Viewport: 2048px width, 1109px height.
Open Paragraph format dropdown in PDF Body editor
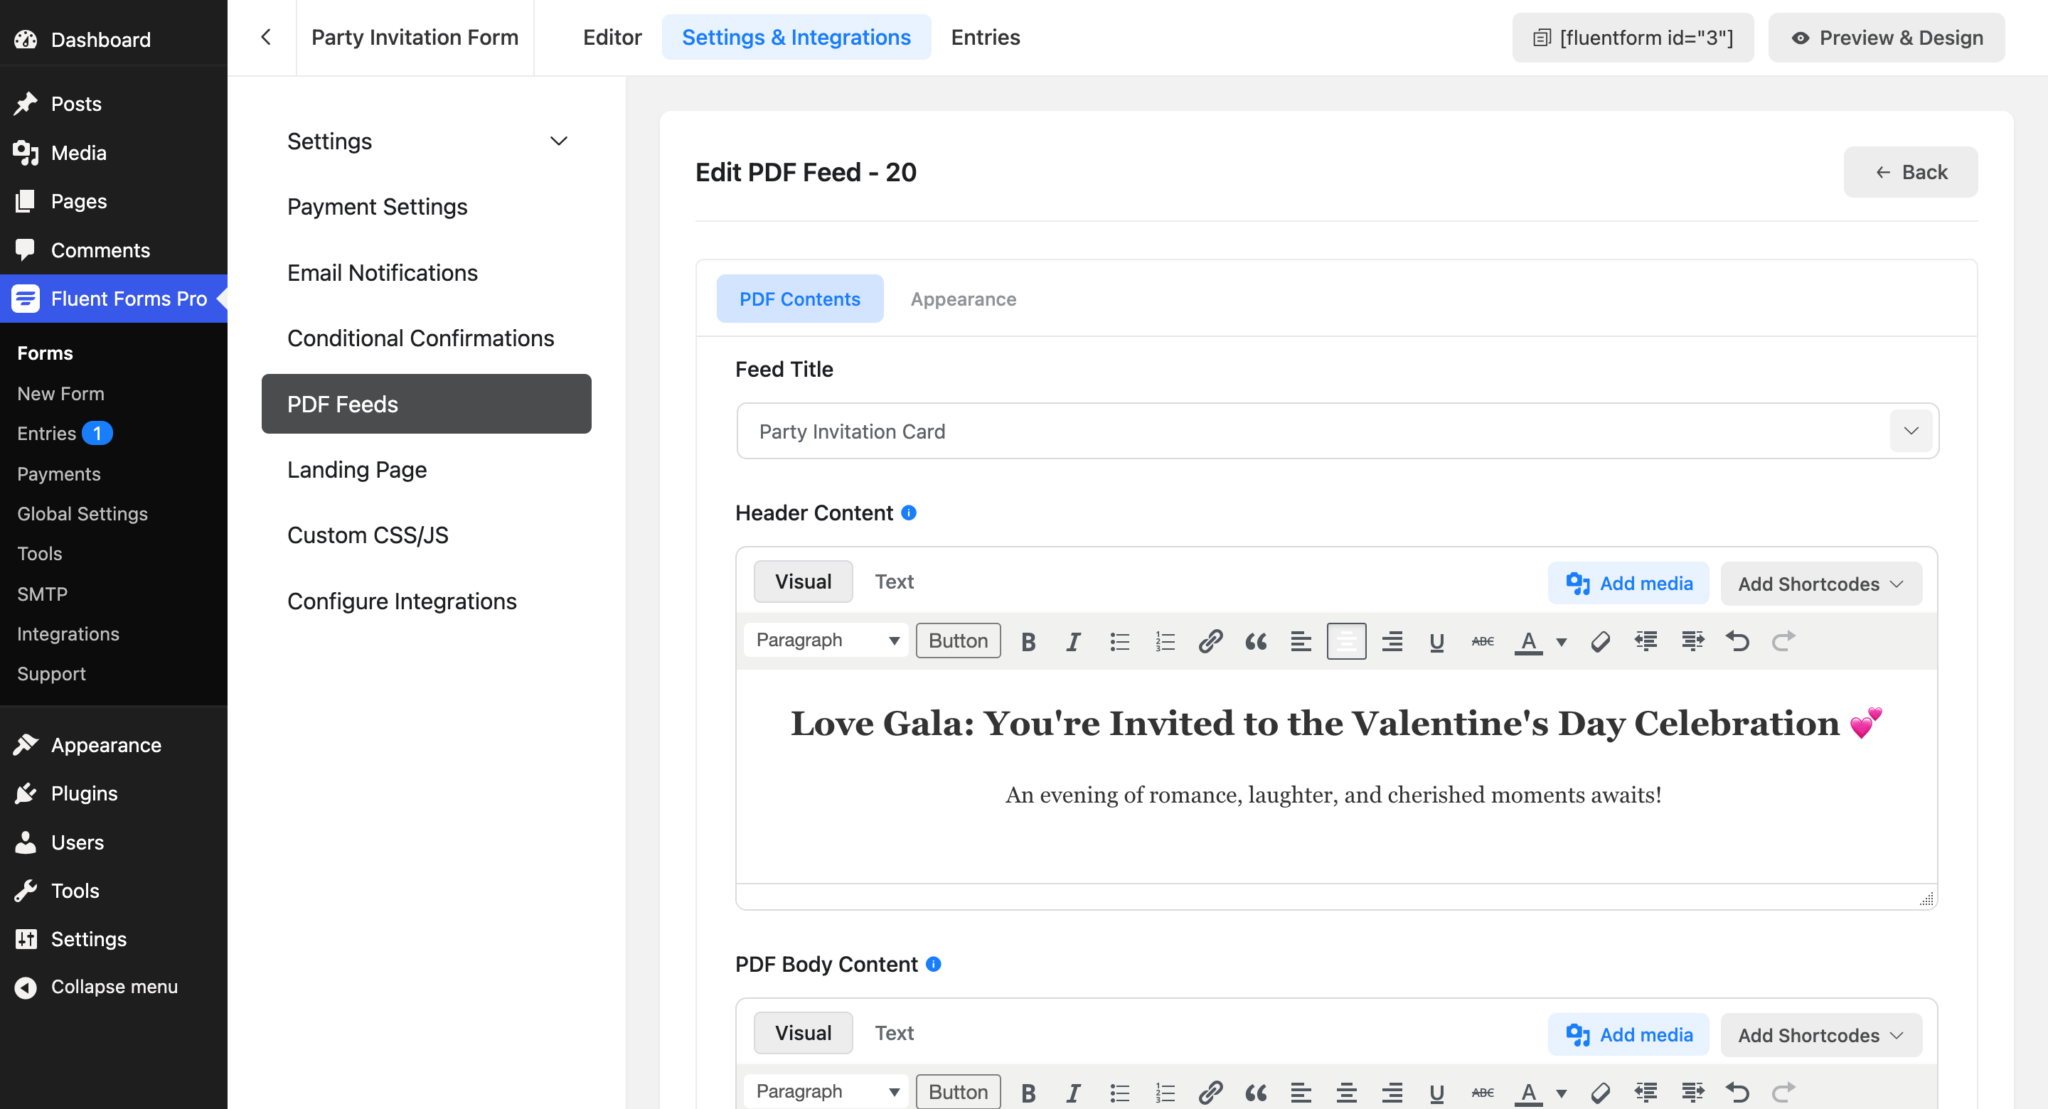826,1091
